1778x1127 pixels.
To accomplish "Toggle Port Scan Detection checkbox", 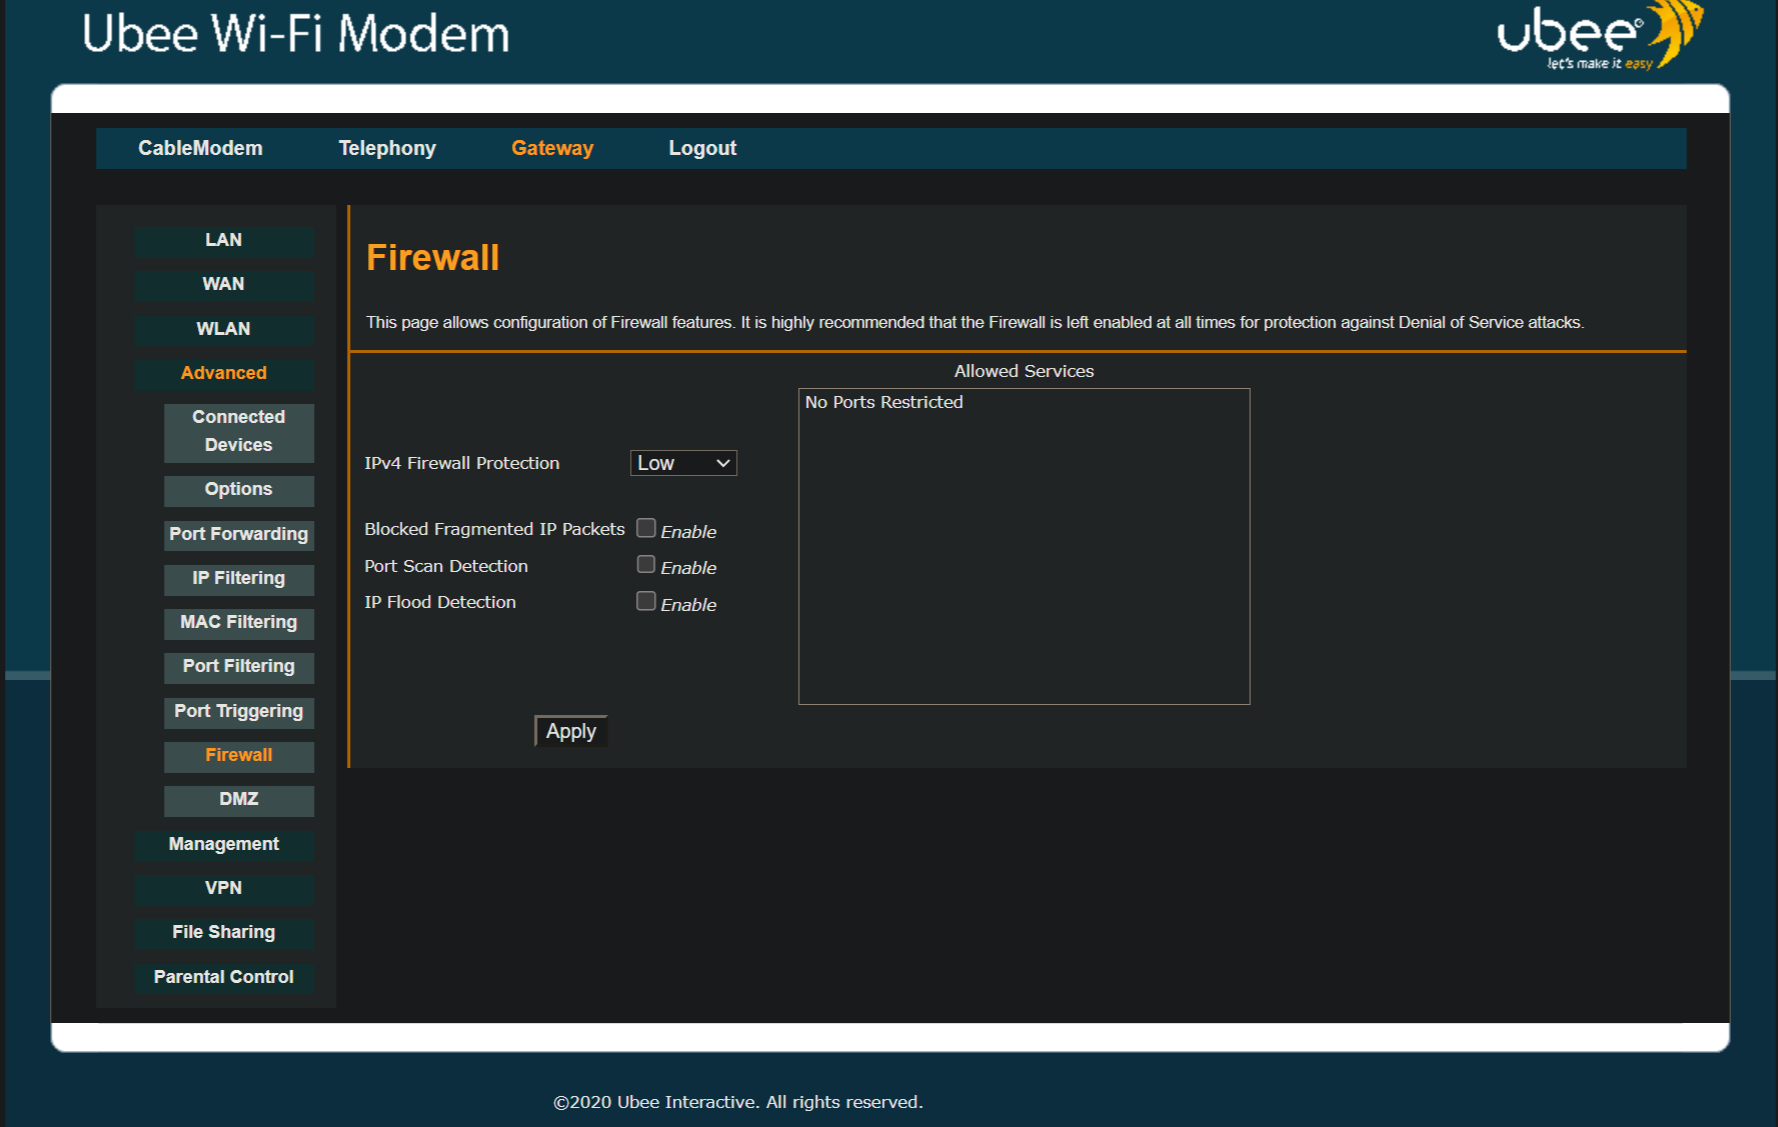I will coord(646,564).
